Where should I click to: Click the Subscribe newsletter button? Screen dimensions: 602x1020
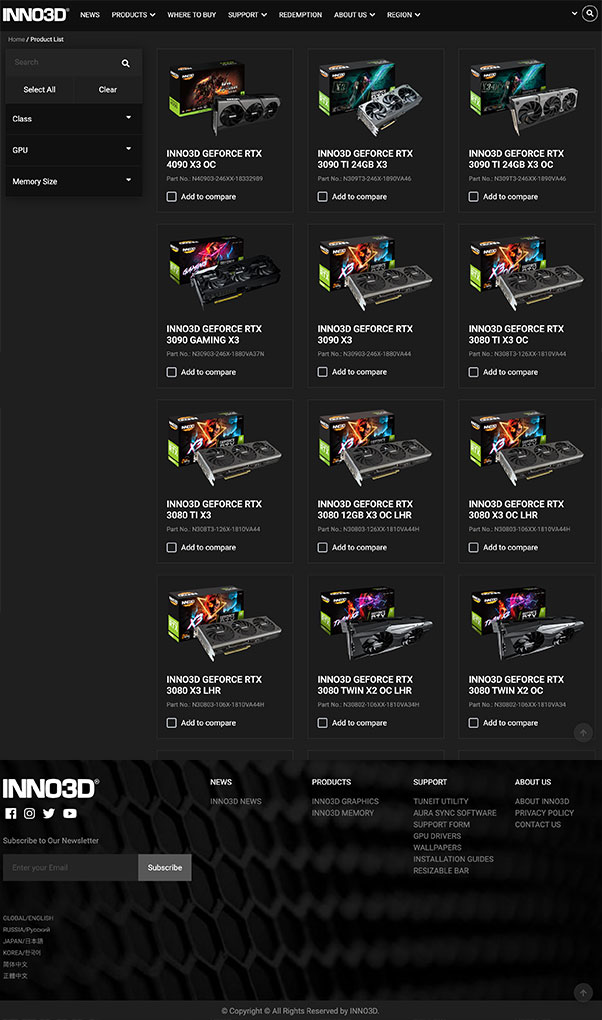tap(165, 867)
